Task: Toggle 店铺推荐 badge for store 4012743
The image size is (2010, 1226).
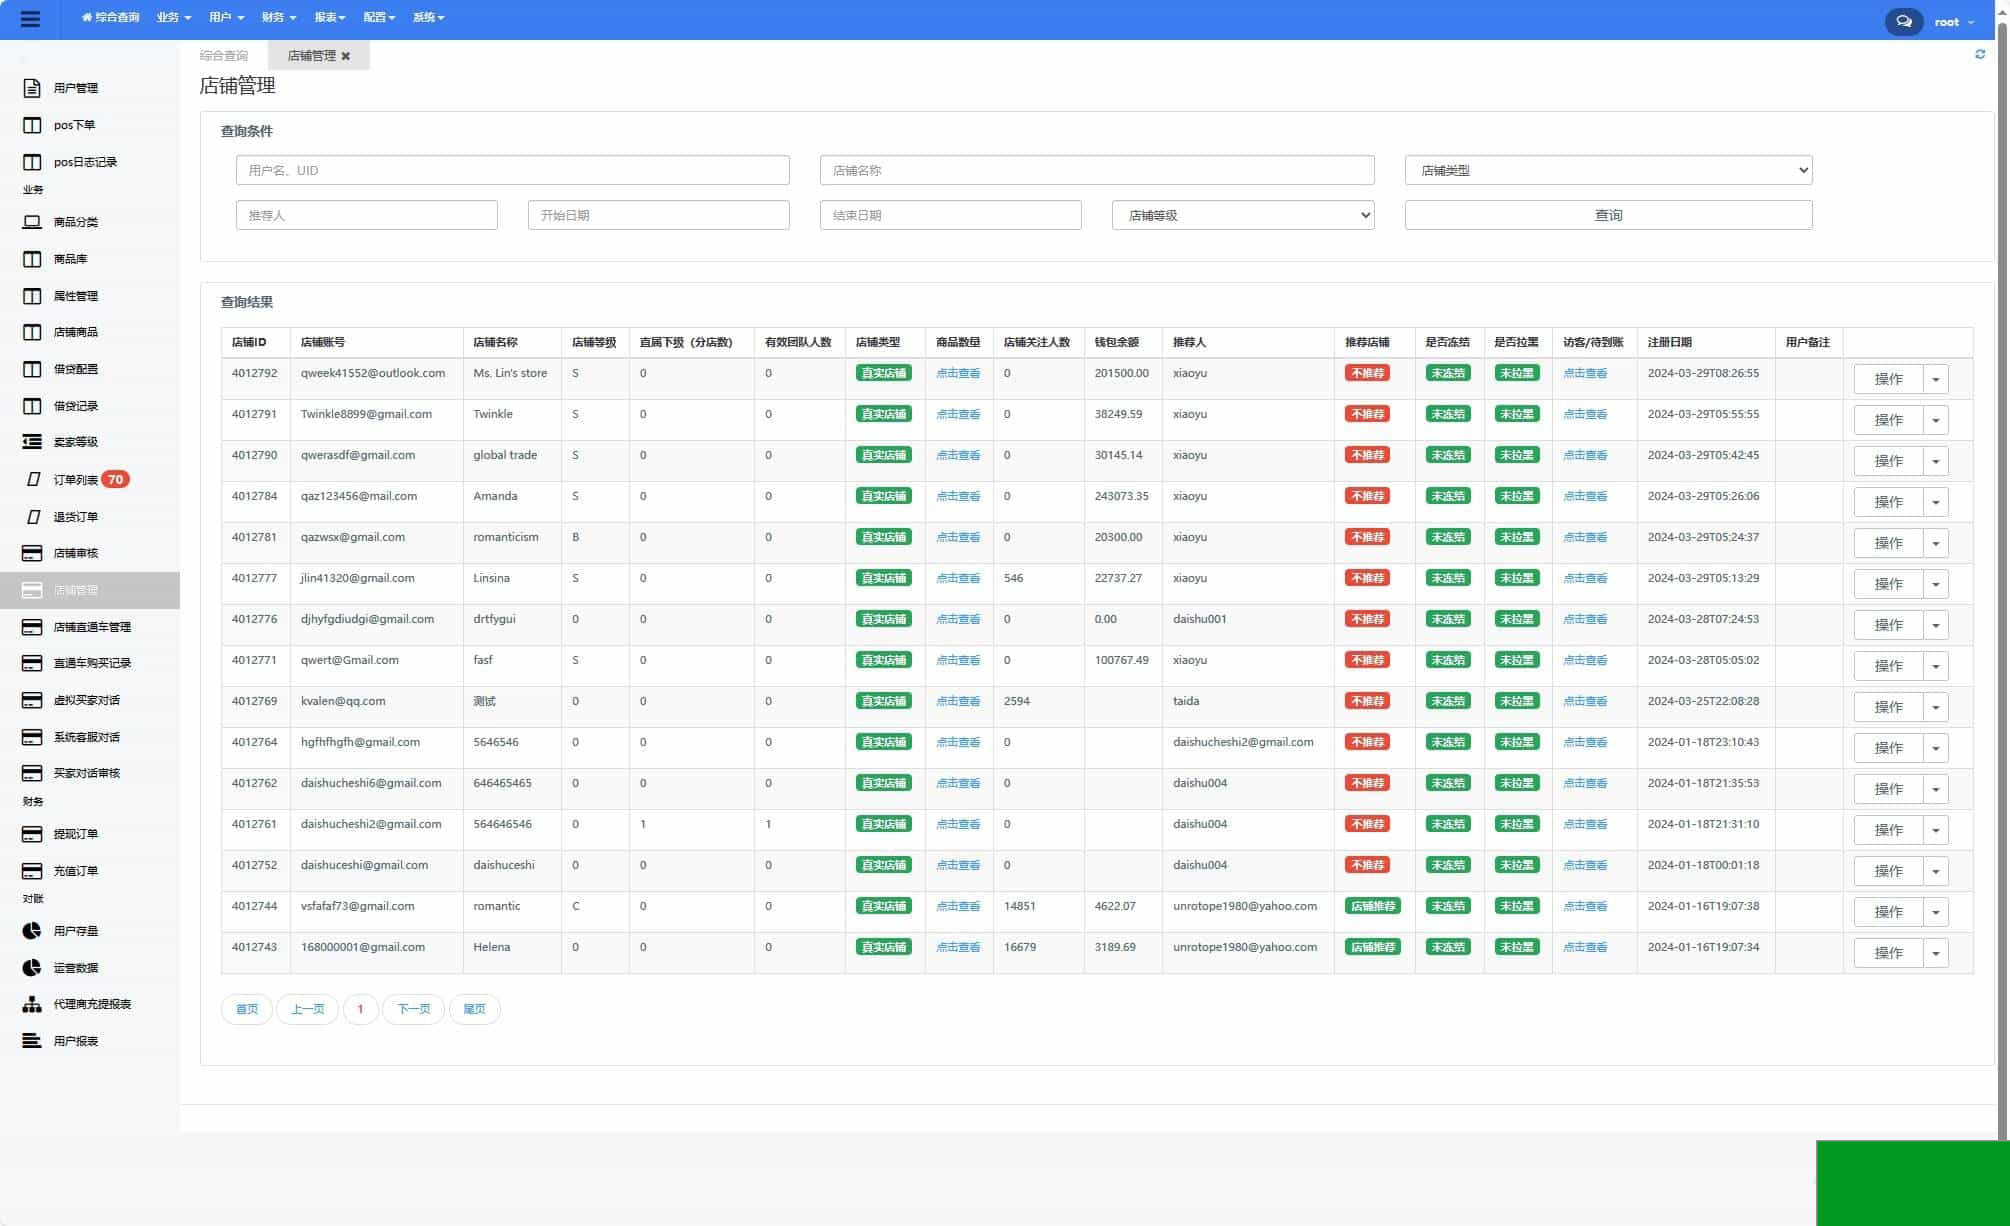Action: [1372, 947]
